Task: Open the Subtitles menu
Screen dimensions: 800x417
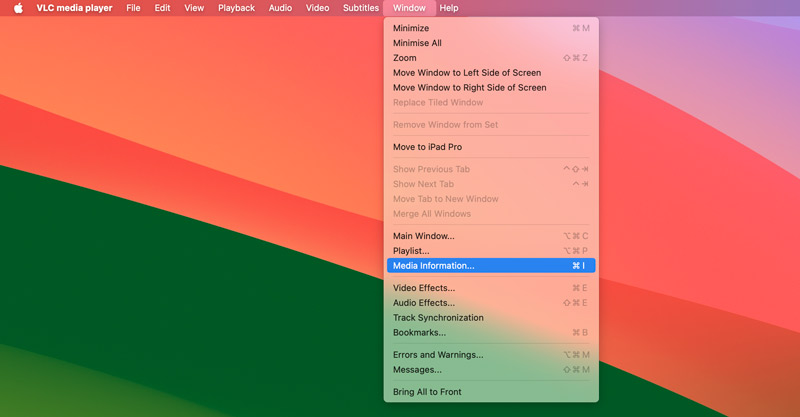Action: tap(360, 8)
